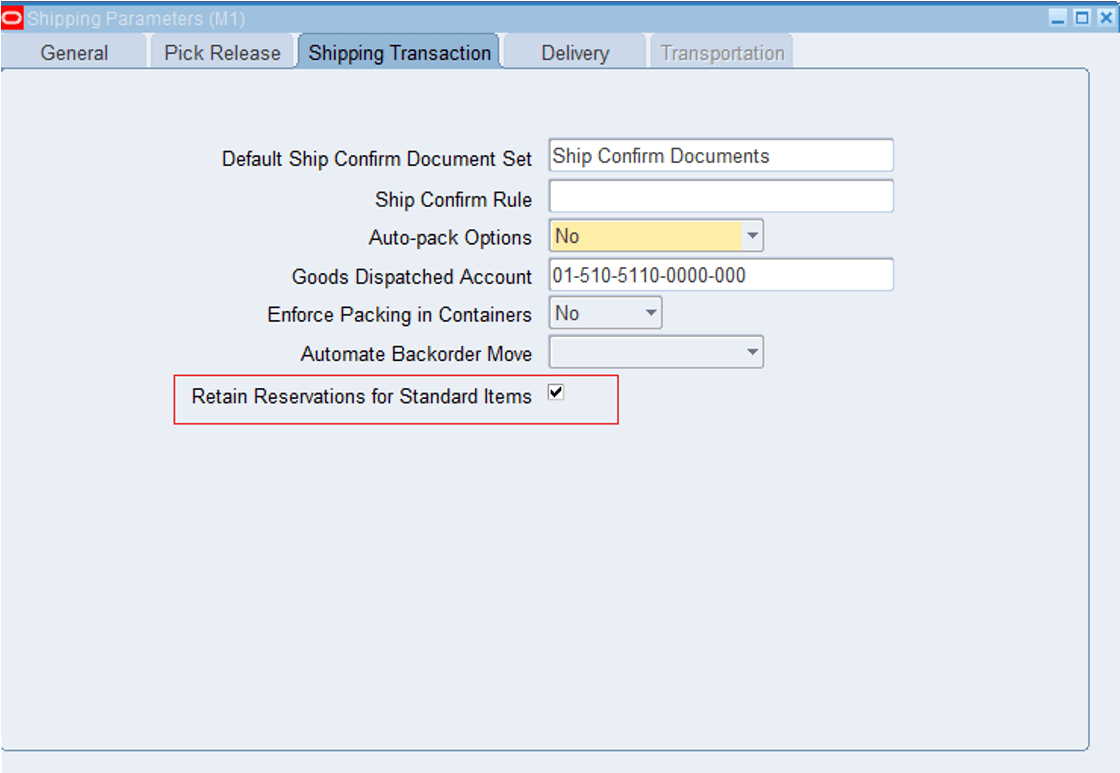The height and width of the screenshot is (773, 1120).
Task: Uncheck Retain Reservations for Standard Items
Action: [556, 392]
